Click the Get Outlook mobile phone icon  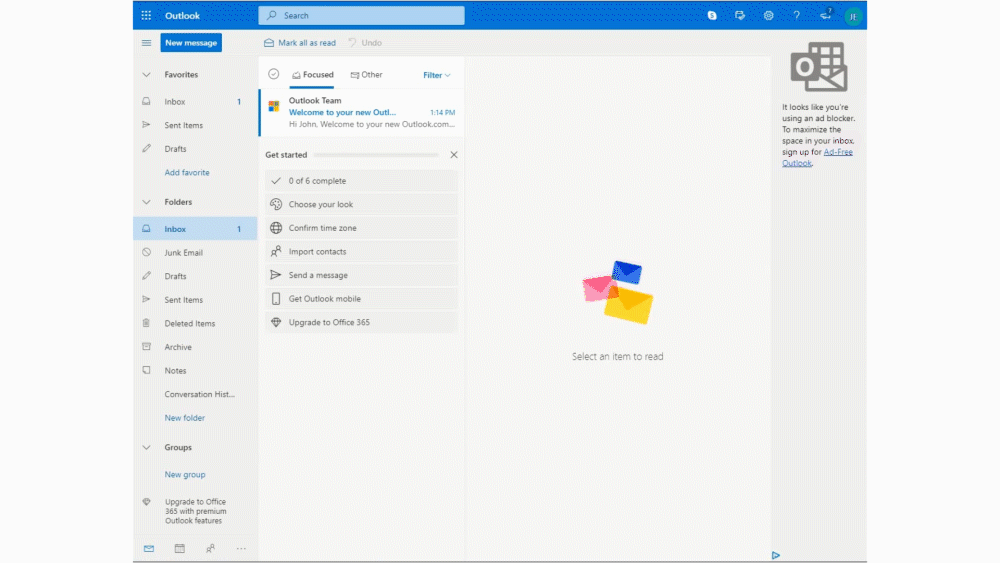click(x=276, y=298)
